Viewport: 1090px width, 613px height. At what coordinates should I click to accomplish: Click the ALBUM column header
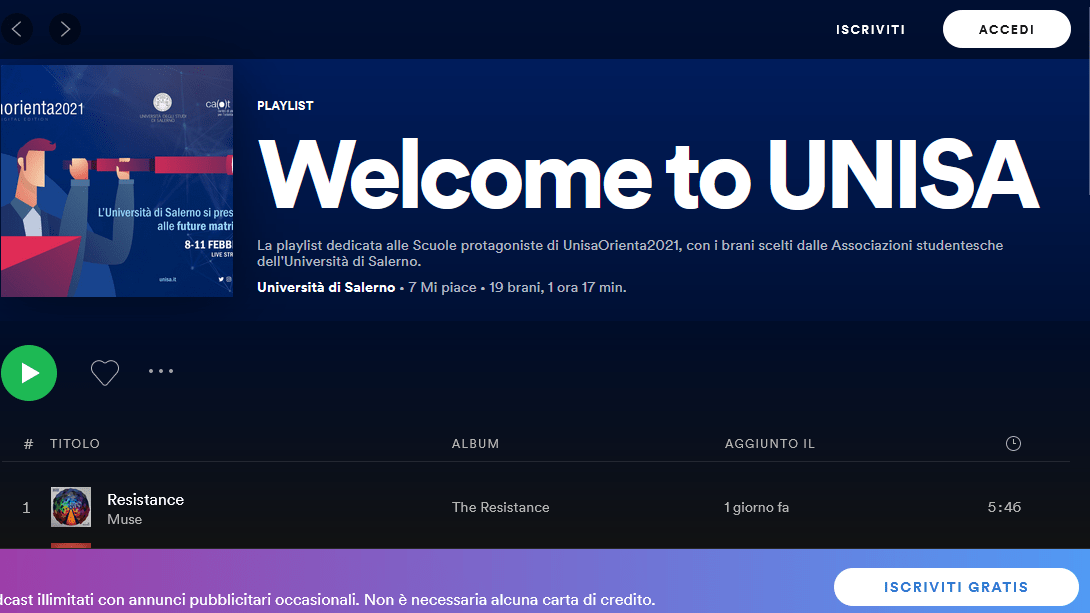[x=475, y=444]
